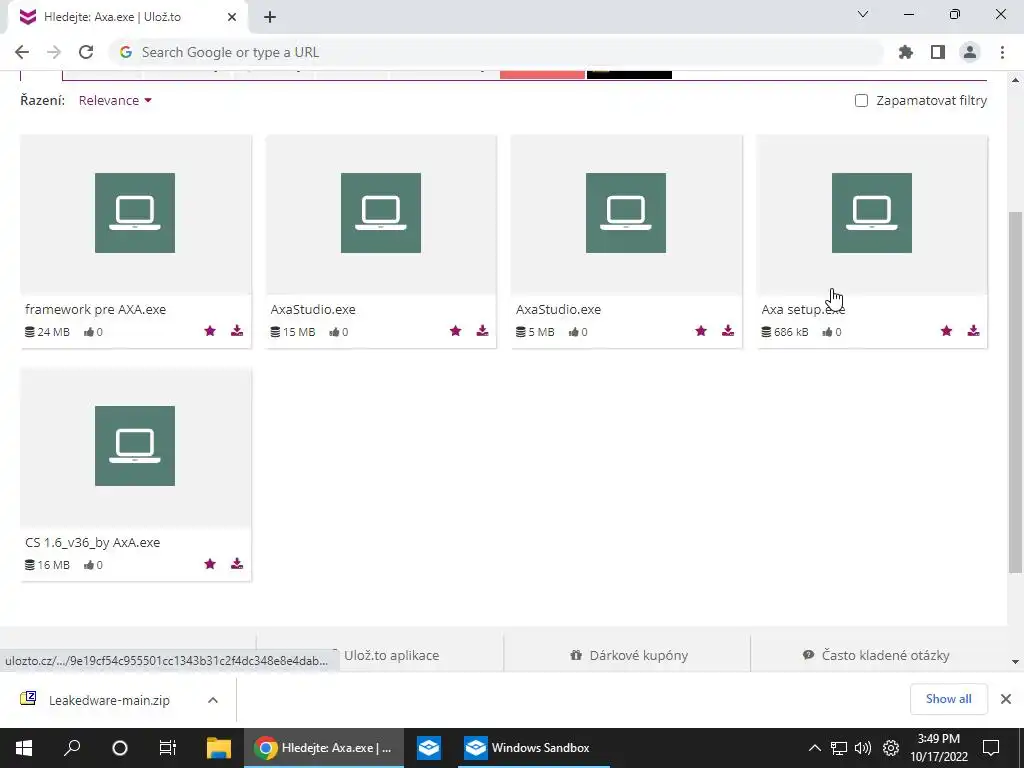1024x768 pixels.
Task: Open the Chrome profile avatar menu
Action: 970,52
